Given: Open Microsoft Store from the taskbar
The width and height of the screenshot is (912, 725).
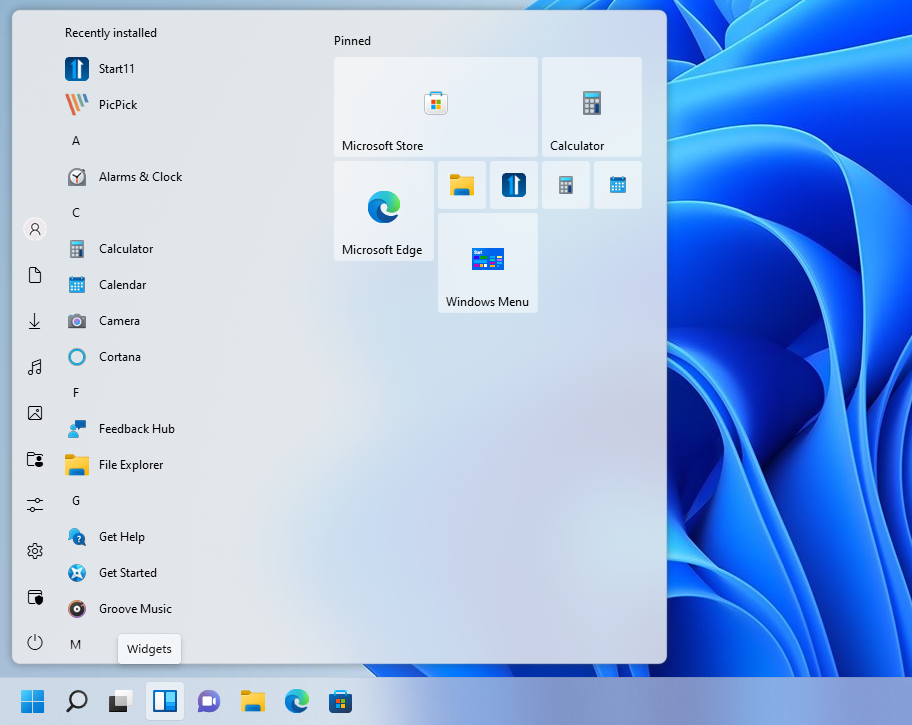Looking at the screenshot, I should point(340,701).
